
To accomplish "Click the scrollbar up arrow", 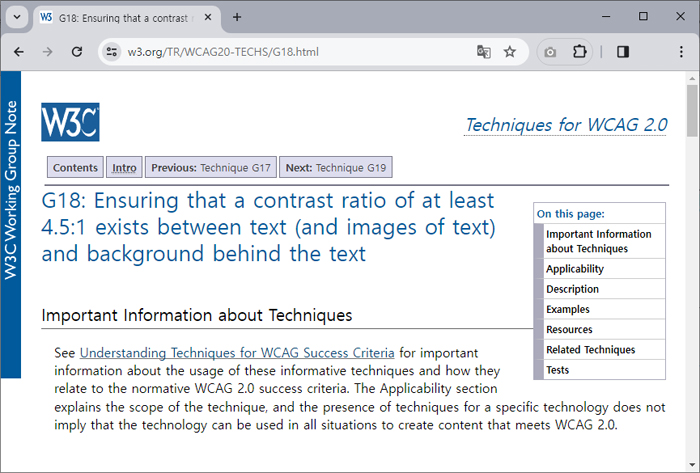I will 692,79.
